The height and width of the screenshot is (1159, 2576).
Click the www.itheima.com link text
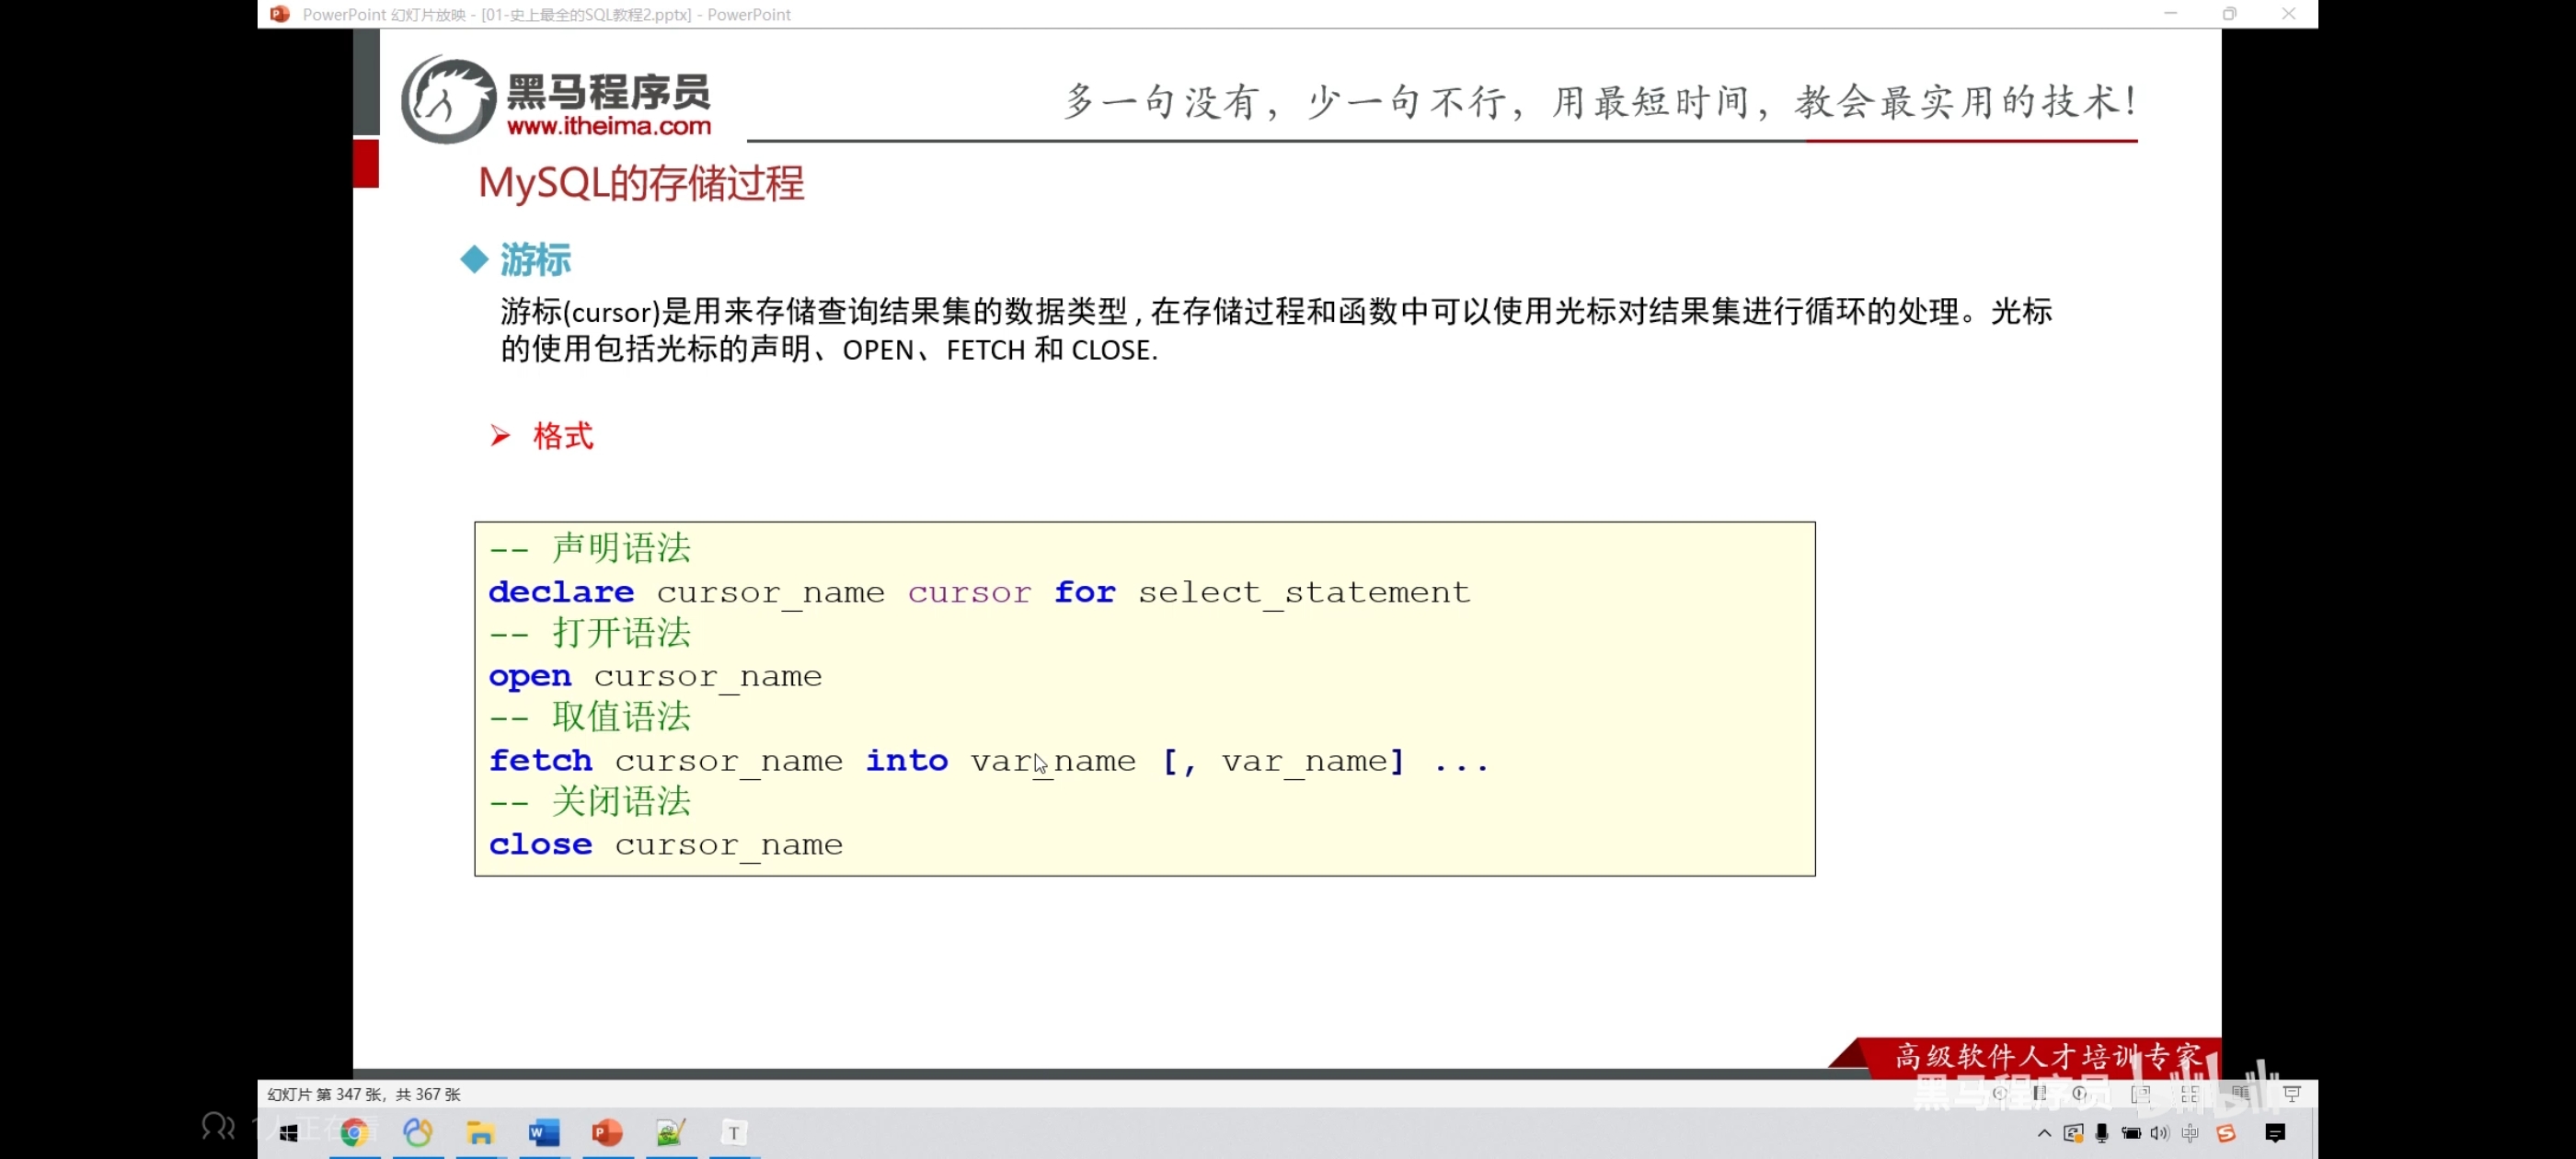pos(608,127)
